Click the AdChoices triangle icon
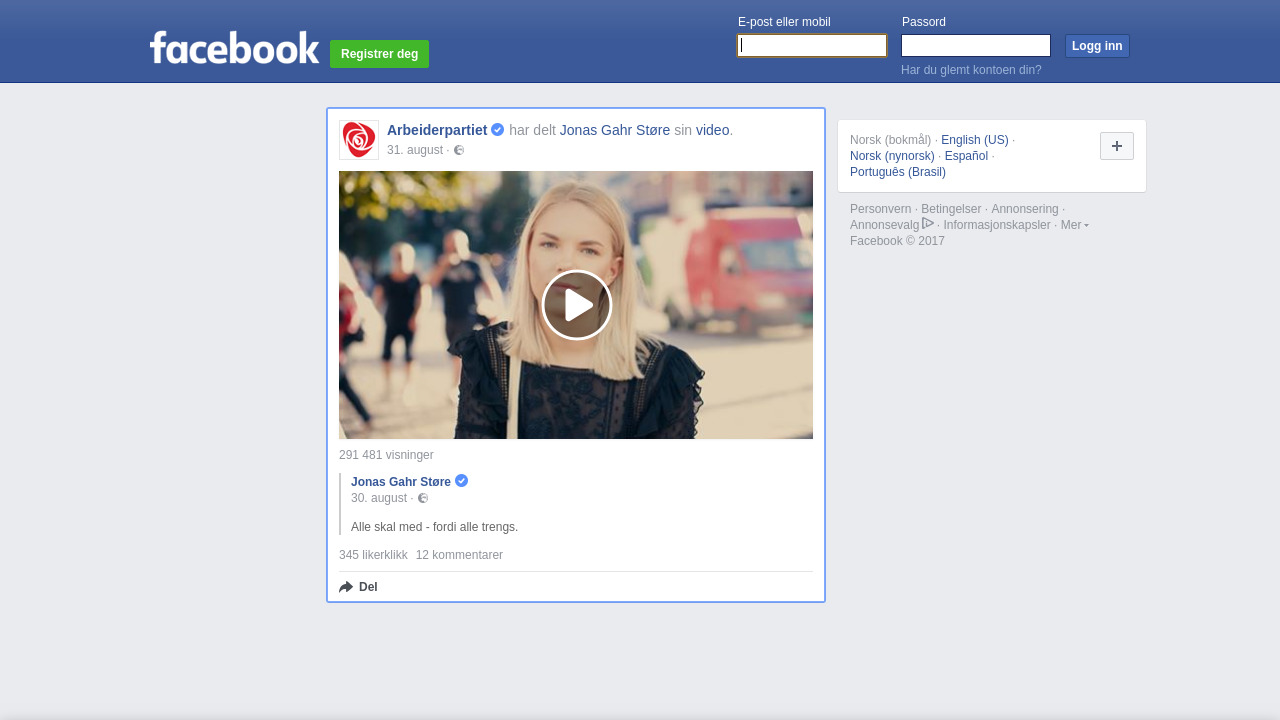The image size is (1280, 720). point(928,223)
